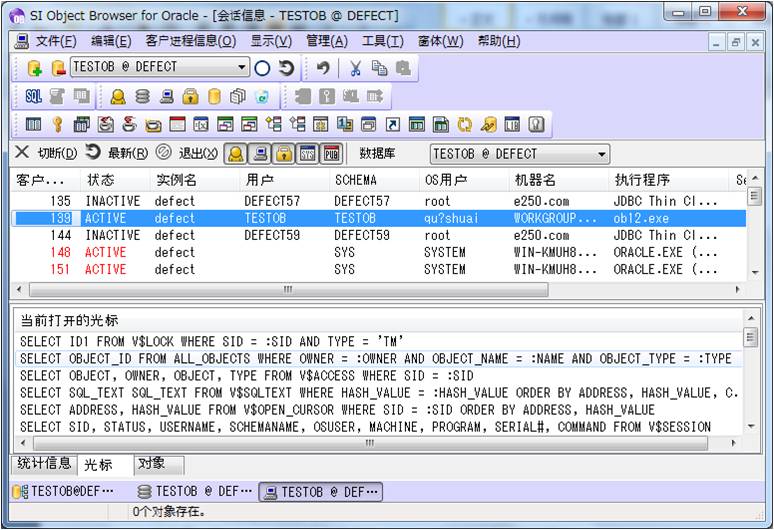
Task: Click the 最新(R) refresh button
Action: pyautogui.click(x=117, y=153)
